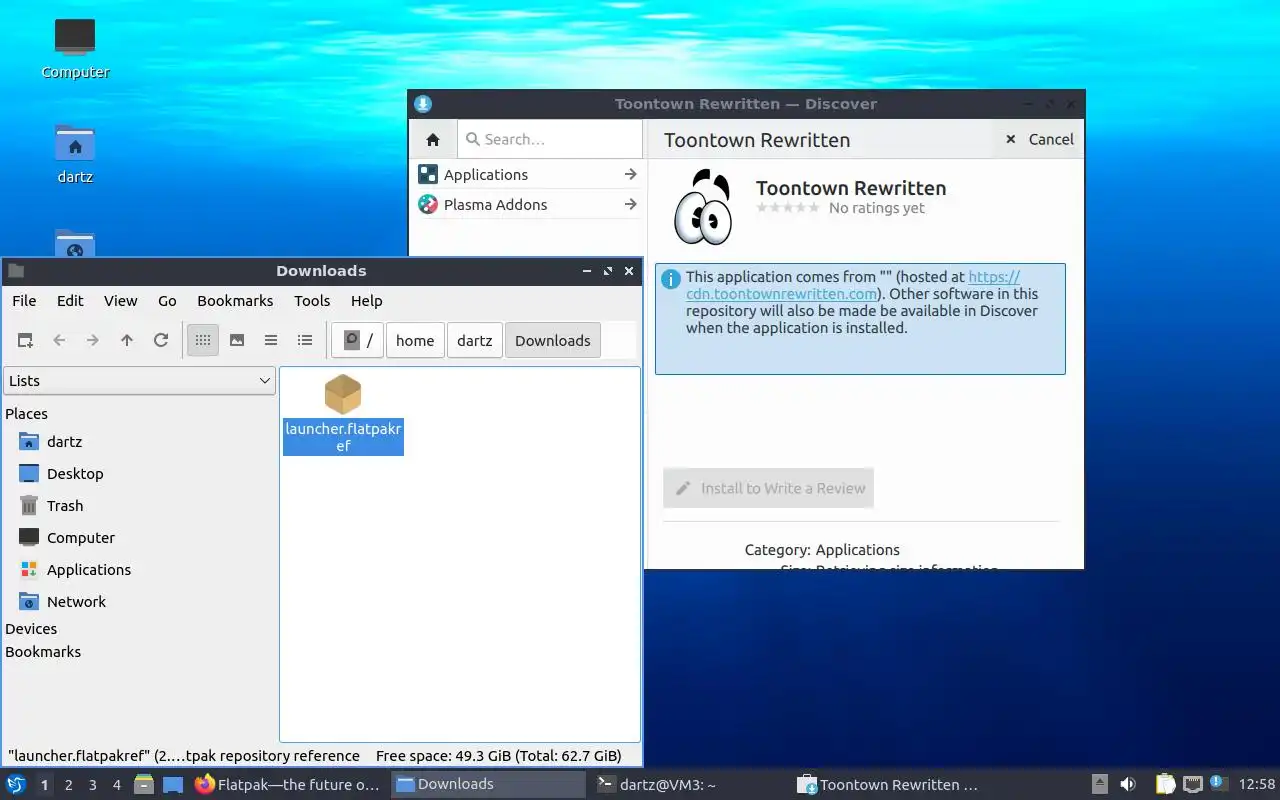Viewport: 1280px width, 800px height.
Task: Open volume control in system tray
Action: 1128,784
